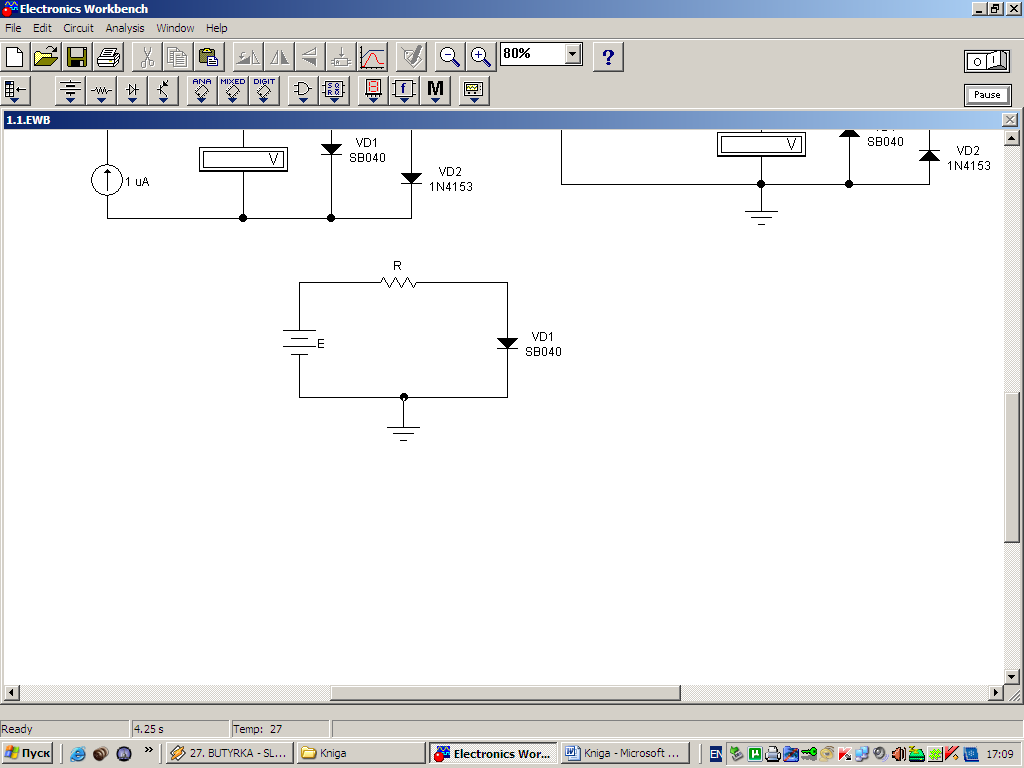Close the 1.1.EWB circuit window

1010,120
